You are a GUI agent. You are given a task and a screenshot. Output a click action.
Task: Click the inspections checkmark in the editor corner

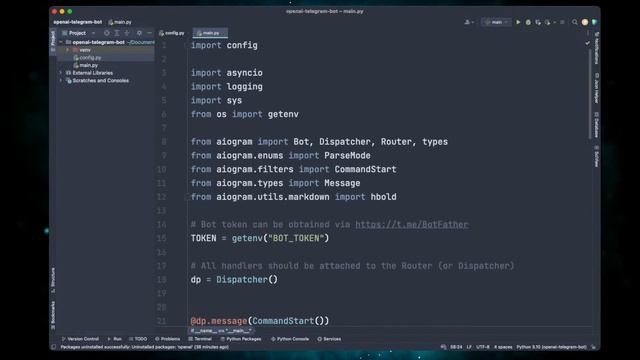coord(587,43)
